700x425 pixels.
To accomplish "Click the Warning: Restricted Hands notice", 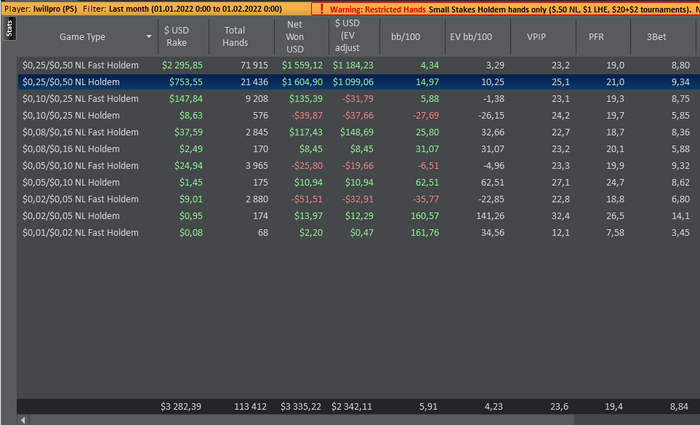I will 378,9.
